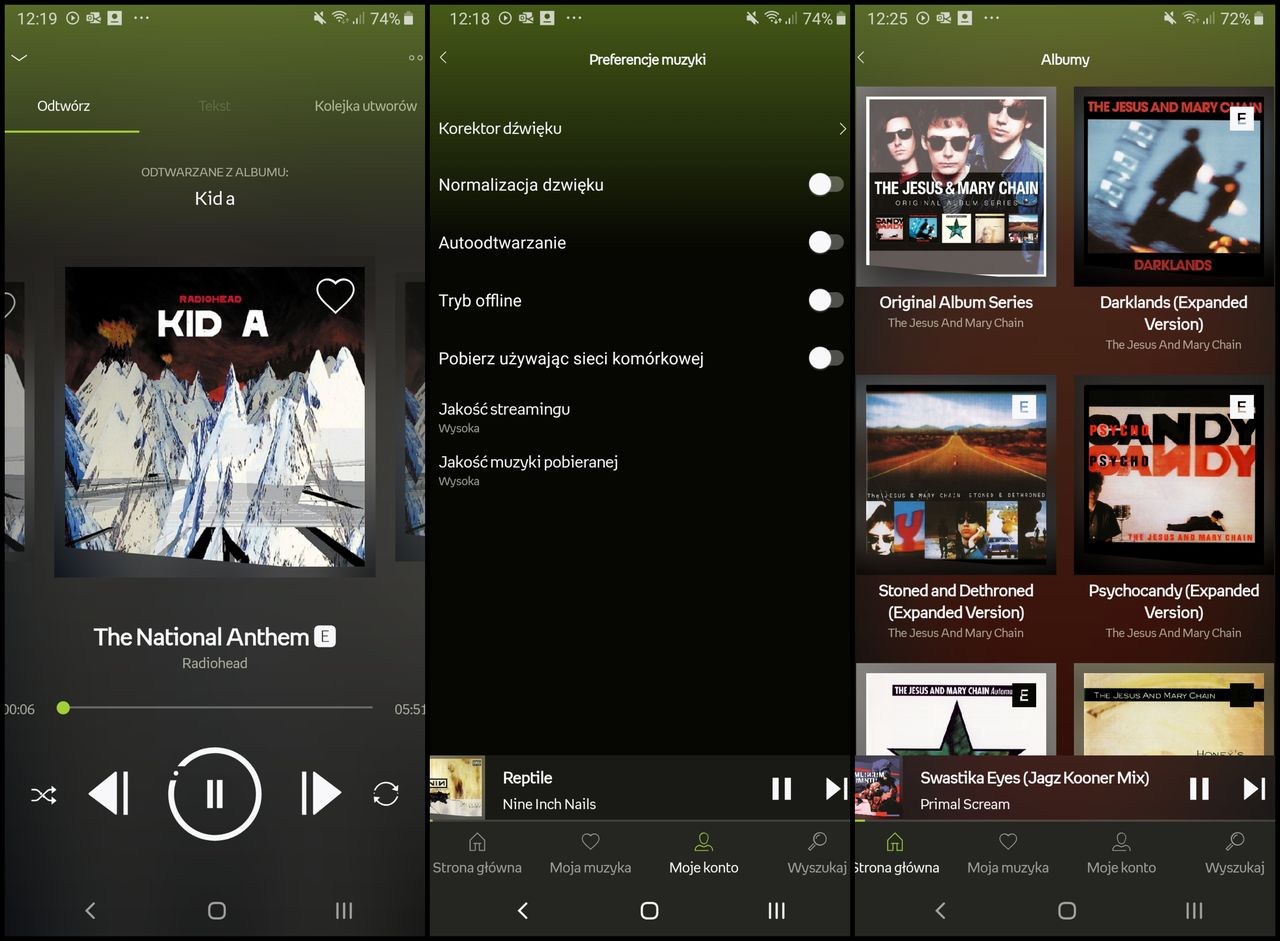
Task: Open the player's more-options dots
Action: (416, 58)
